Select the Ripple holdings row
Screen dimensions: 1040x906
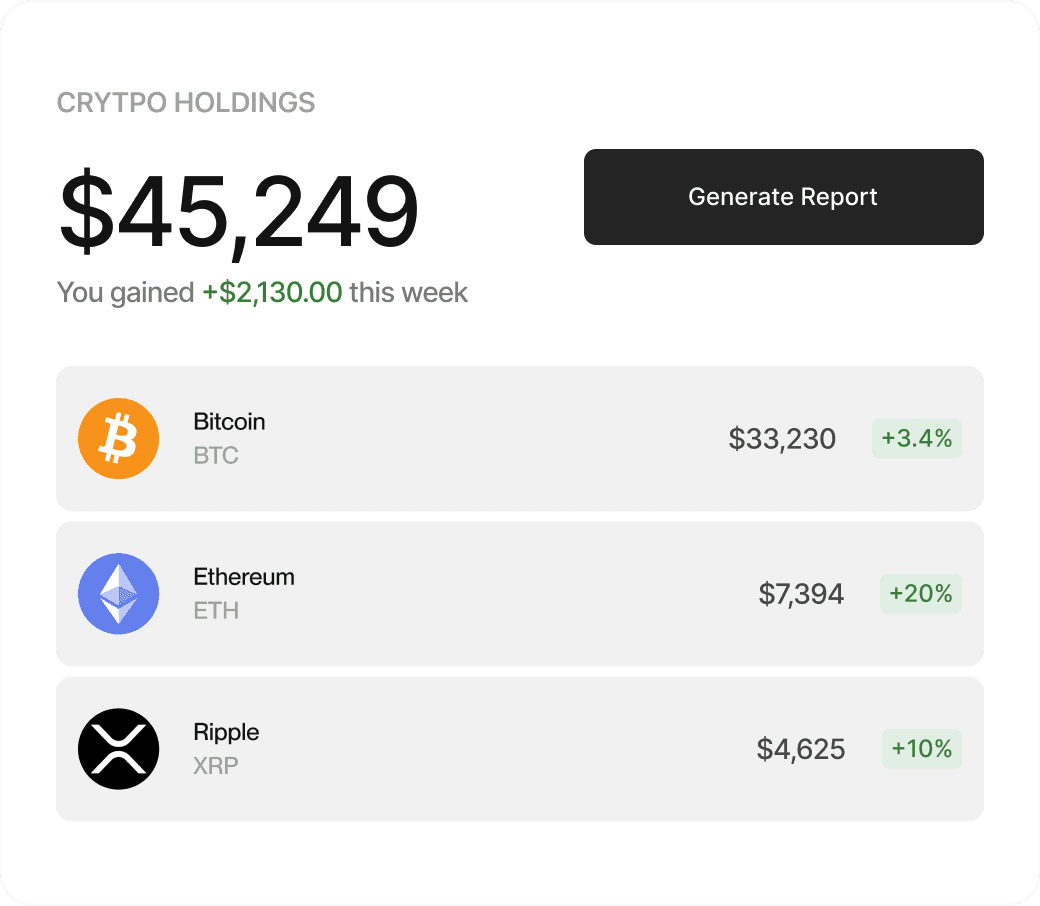pos(520,748)
